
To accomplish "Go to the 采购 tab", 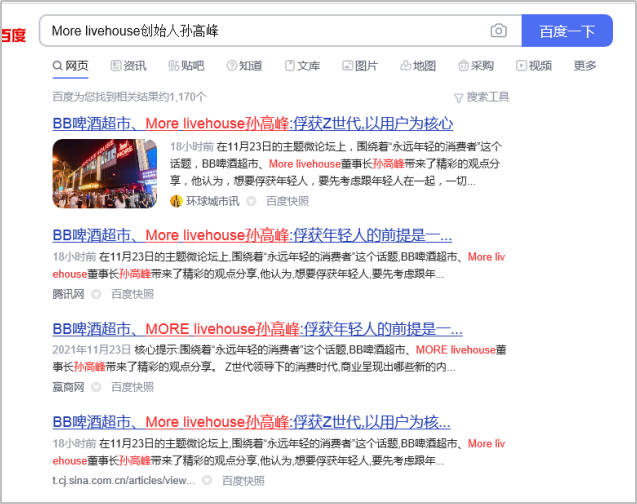I will pos(475,66).
